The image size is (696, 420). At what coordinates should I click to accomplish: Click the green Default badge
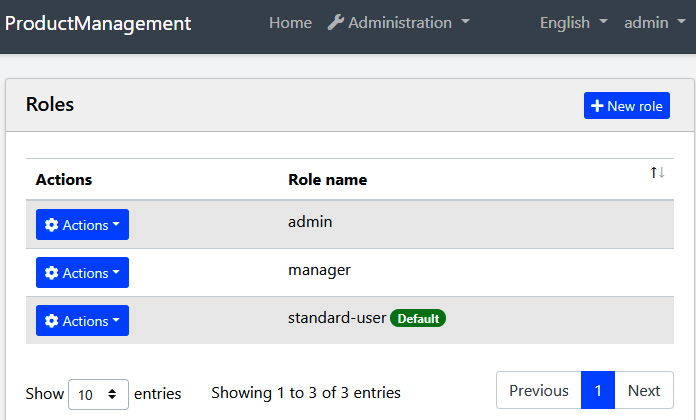click(417, 319)
